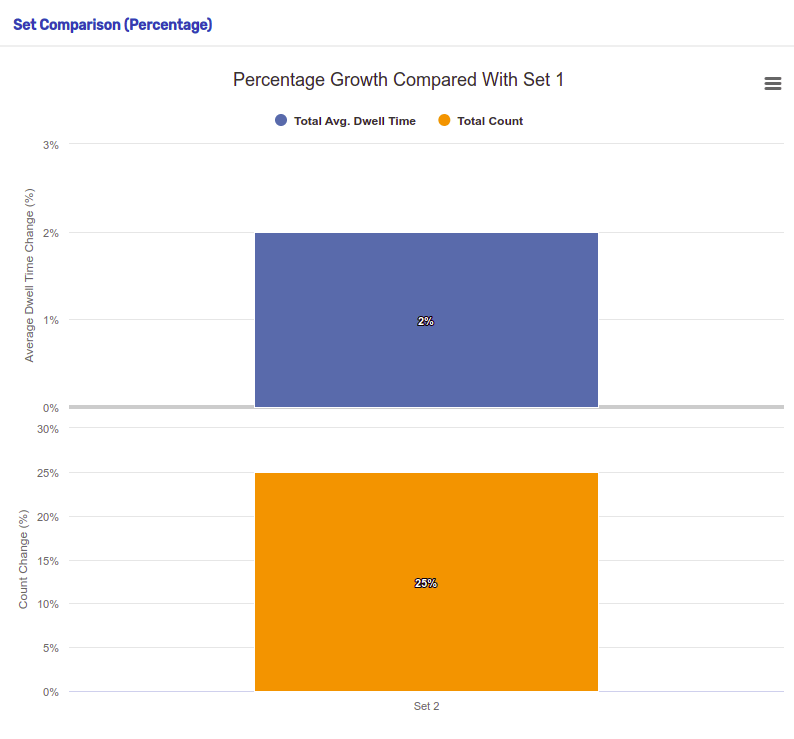
Task: Select the orange total count bar
Action: (x=426, y=582)
